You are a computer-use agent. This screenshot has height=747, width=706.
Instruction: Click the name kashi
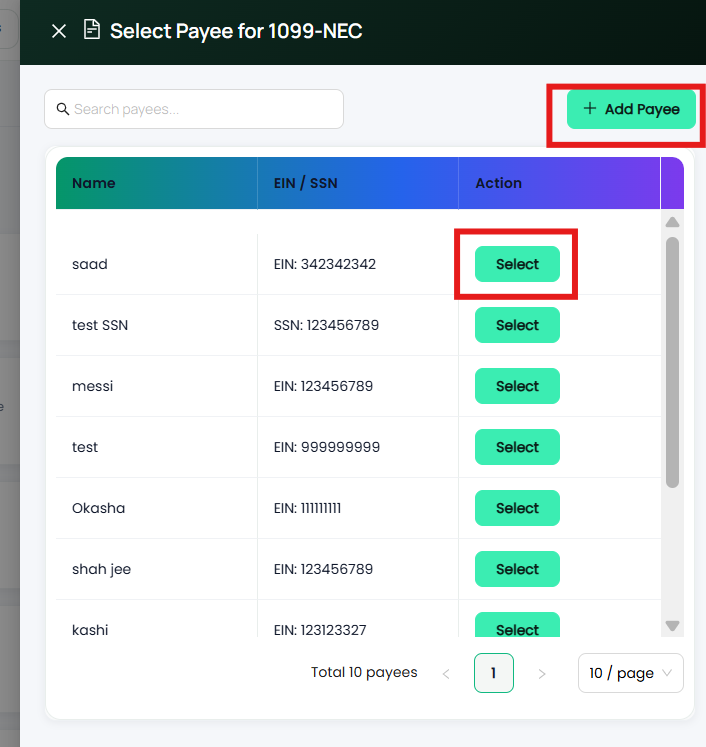click(x=90, y=630)
